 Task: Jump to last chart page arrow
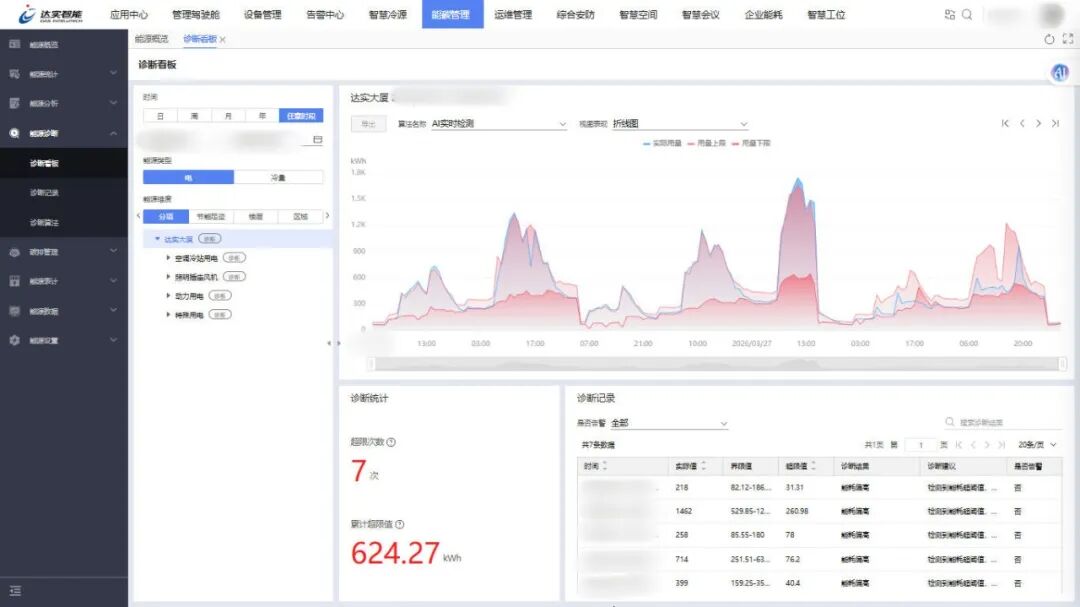click(1055, 123)
